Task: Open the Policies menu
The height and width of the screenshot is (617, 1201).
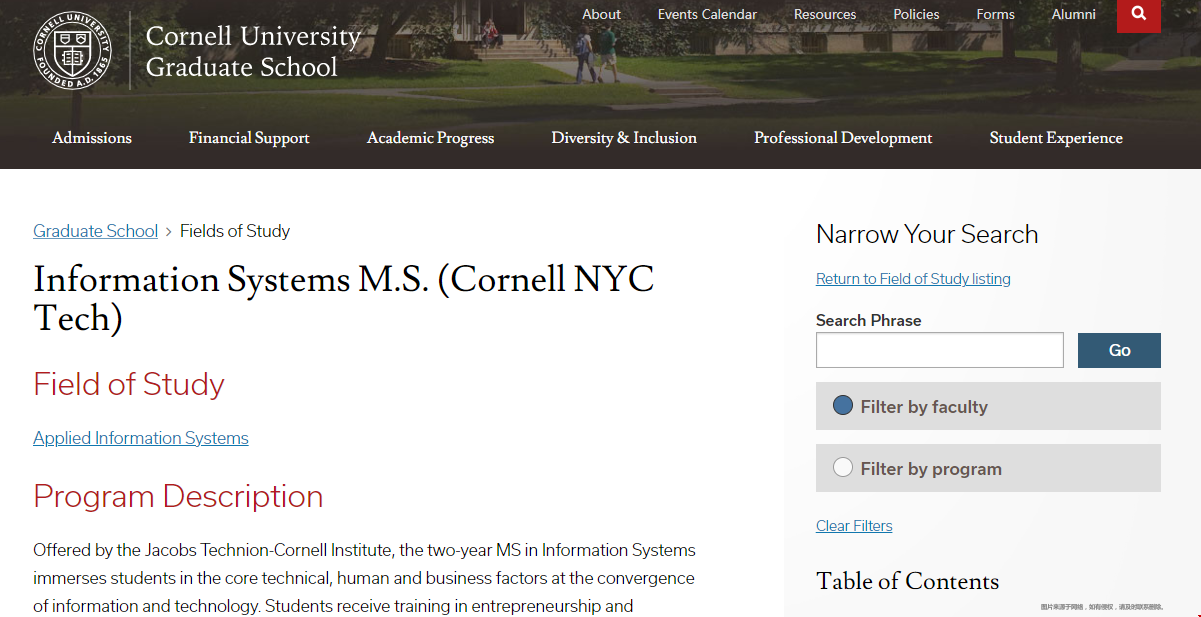Action: coord(916,14)
